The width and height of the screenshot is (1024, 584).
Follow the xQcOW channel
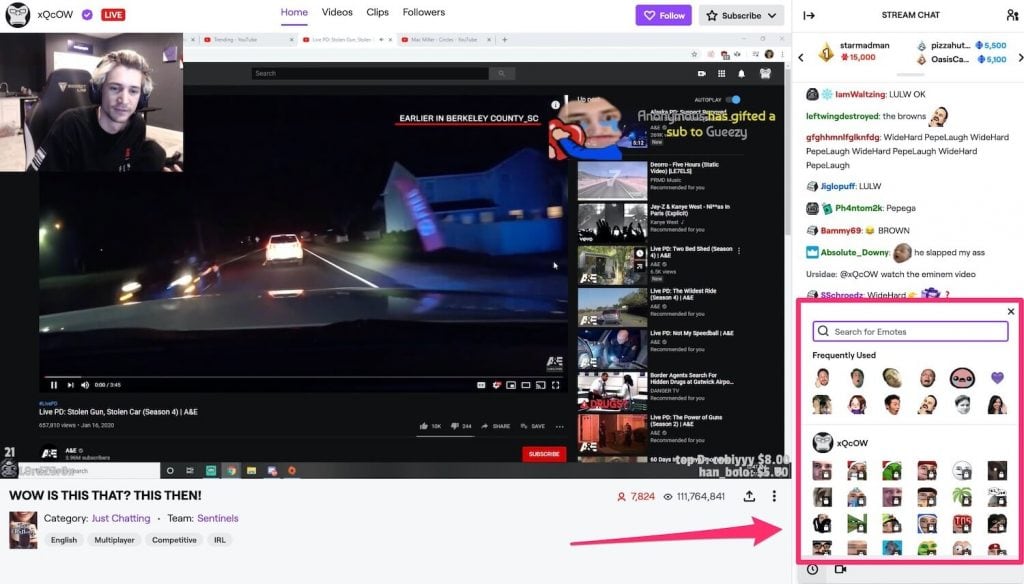point(664,15)
